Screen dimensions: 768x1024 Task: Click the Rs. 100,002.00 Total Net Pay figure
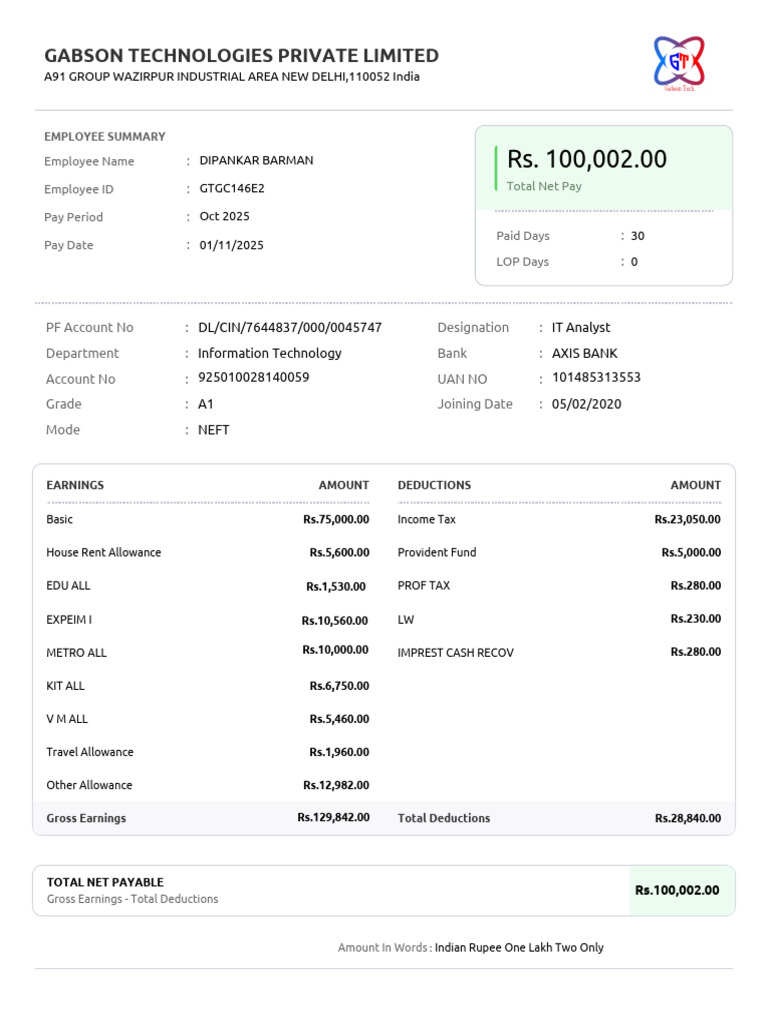pyautogui.click(x=586, y=159)
